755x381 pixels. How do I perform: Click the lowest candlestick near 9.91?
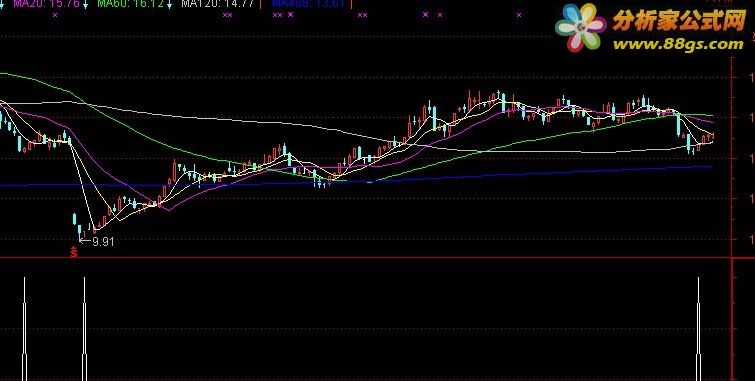click(79, 232)
